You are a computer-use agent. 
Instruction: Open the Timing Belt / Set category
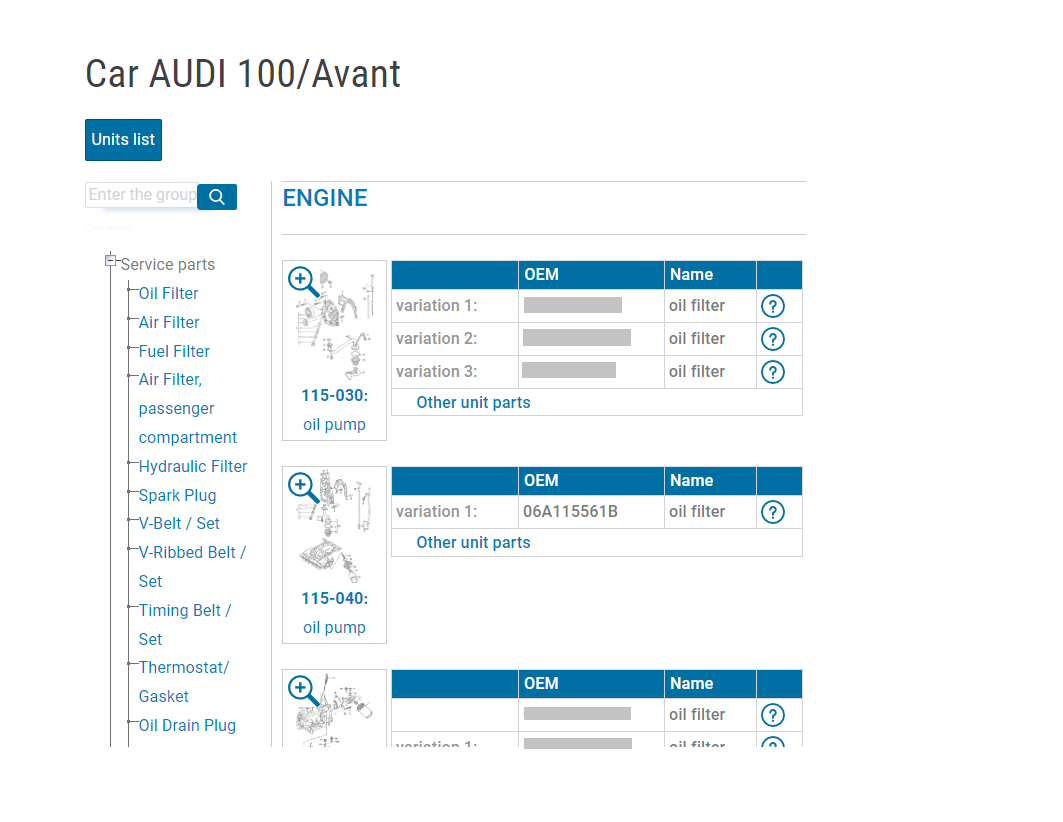[185, 610]
